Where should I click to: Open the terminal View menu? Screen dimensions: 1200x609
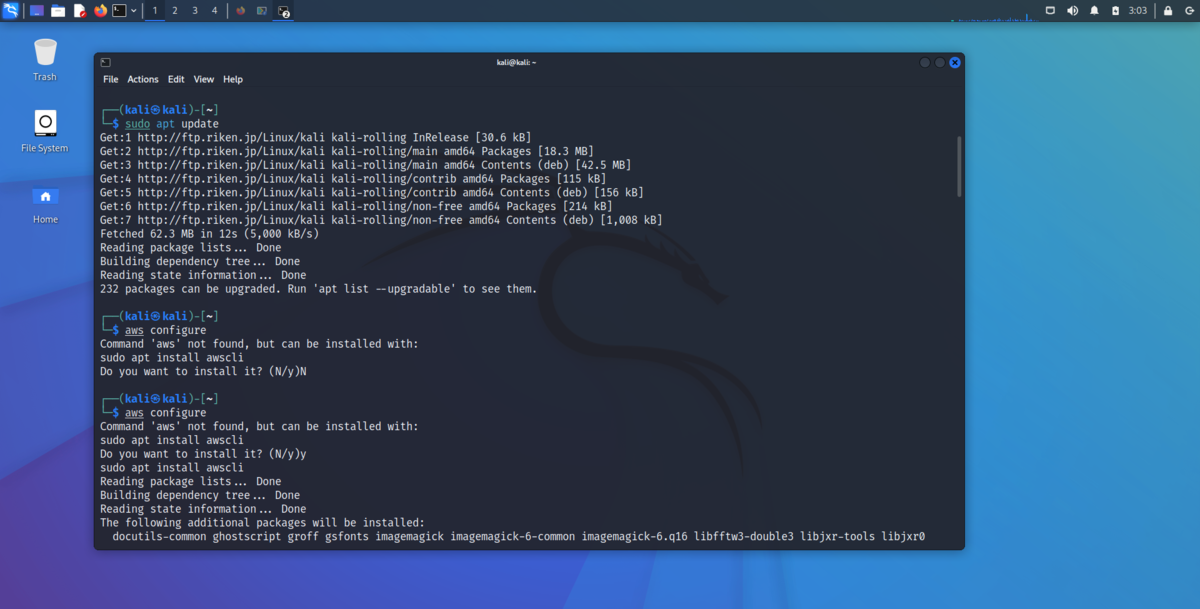tap(204, 79)
